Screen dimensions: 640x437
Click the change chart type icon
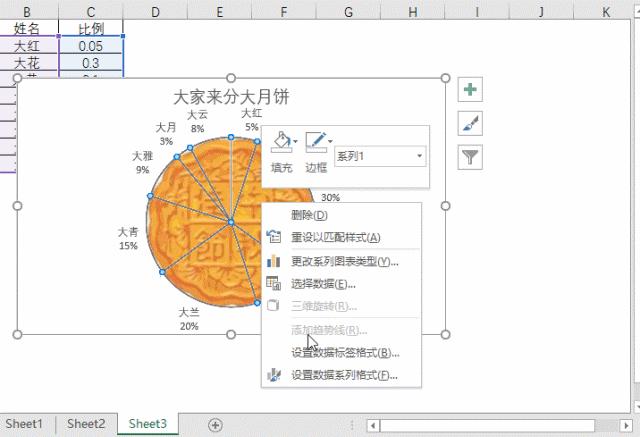[x=273, y=261]
